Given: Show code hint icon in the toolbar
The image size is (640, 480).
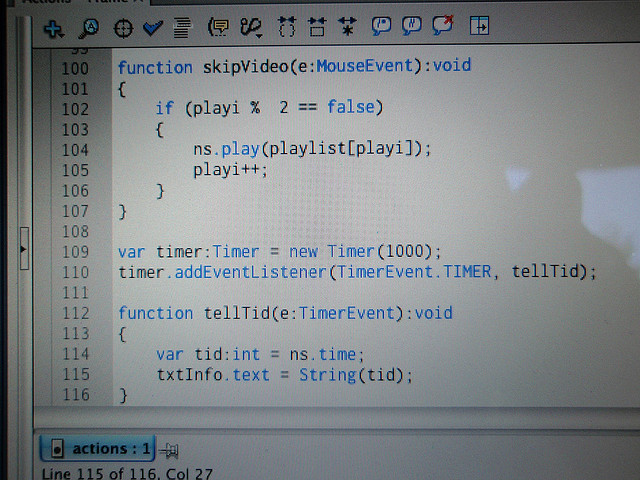Looking at the screenshot, I should coord(218,28).
